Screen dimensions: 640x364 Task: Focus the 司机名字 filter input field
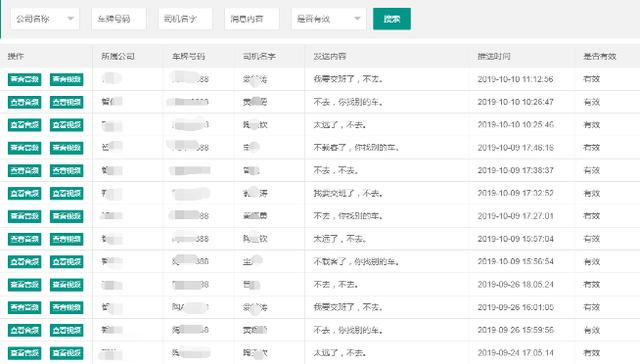coord(185,19)
